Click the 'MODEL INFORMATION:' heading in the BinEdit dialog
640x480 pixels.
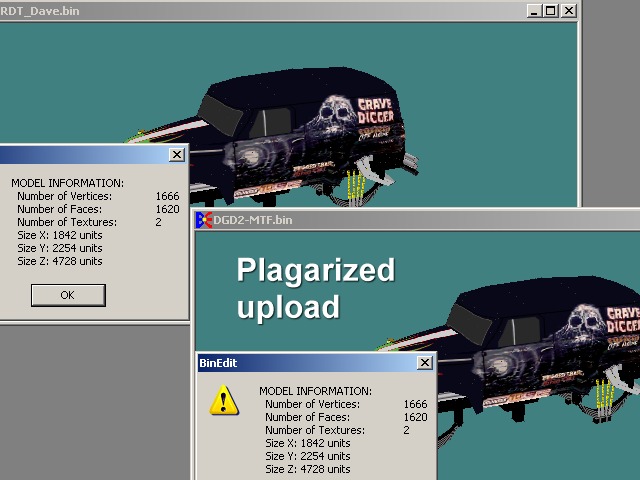click(x=316, y=391)
